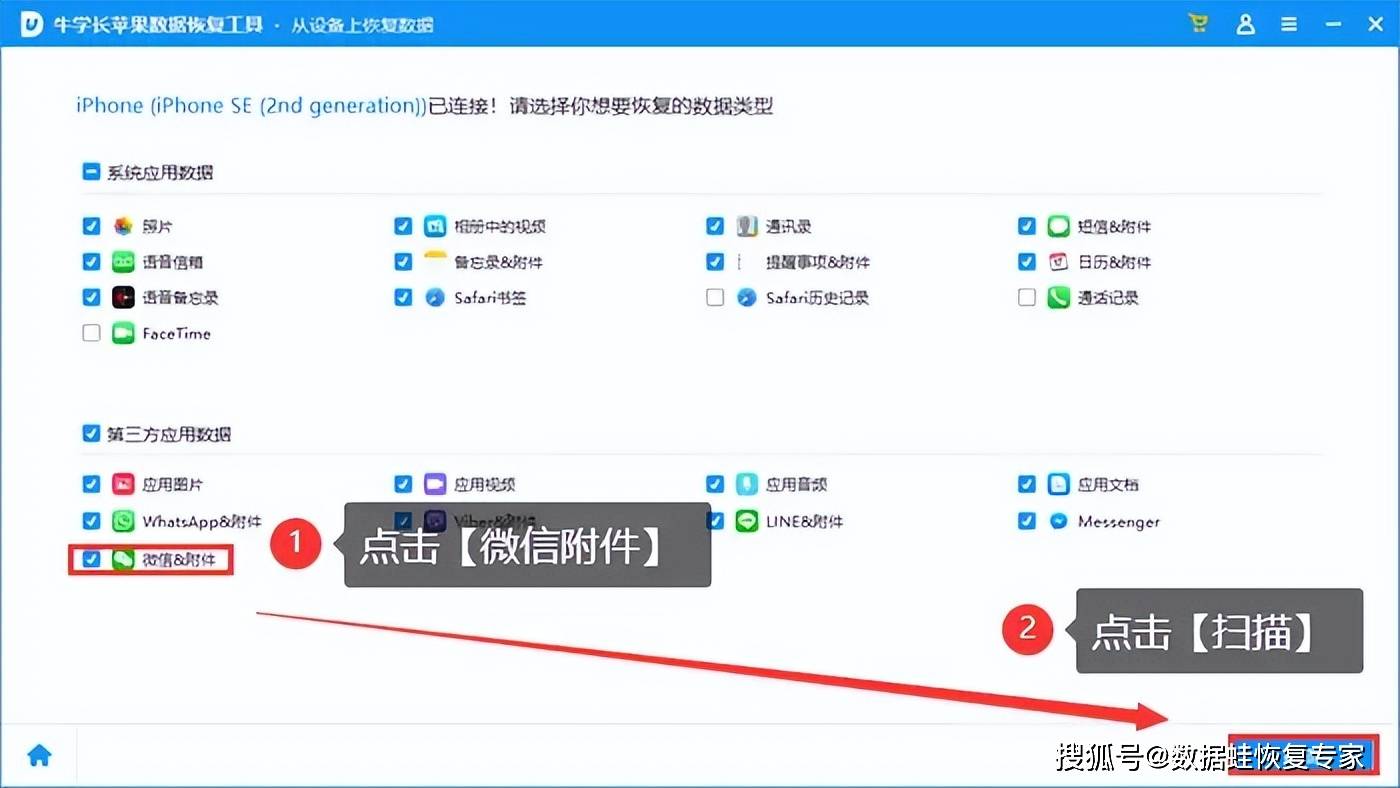Screen dimensions: 1400x788
Task: Click the iPhone SE device name link
Action: tap(252, 106)
